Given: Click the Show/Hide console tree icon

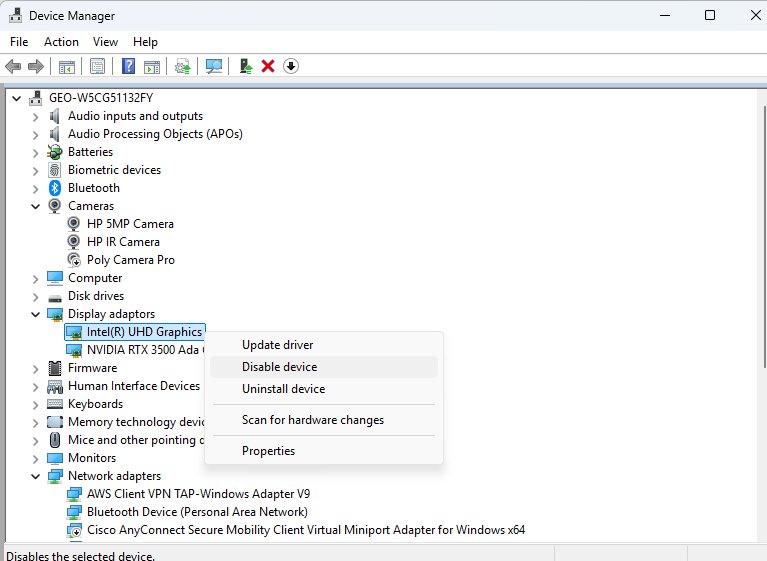Looking at the screenshot, I should [x=66, y=66].
